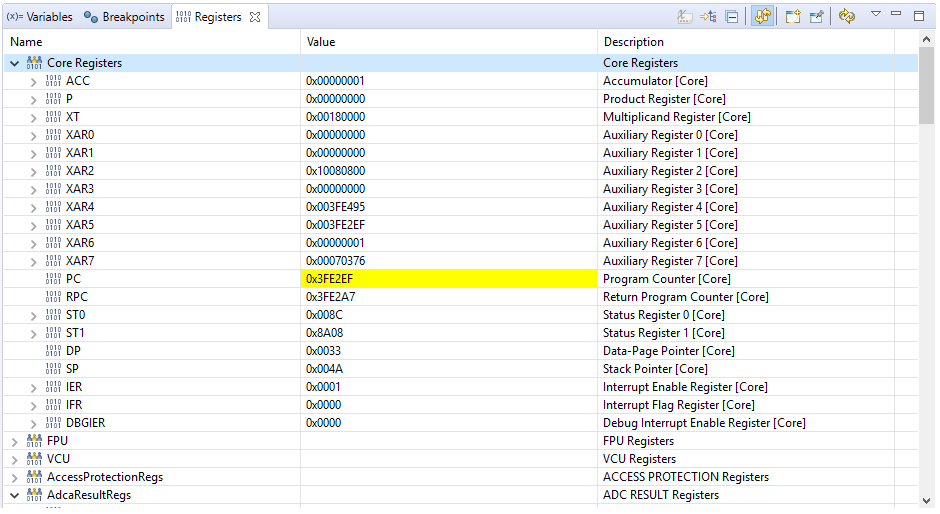Toggle Continuous Refresh off
This screenshot has width=940, height=514.
point(762,16)
